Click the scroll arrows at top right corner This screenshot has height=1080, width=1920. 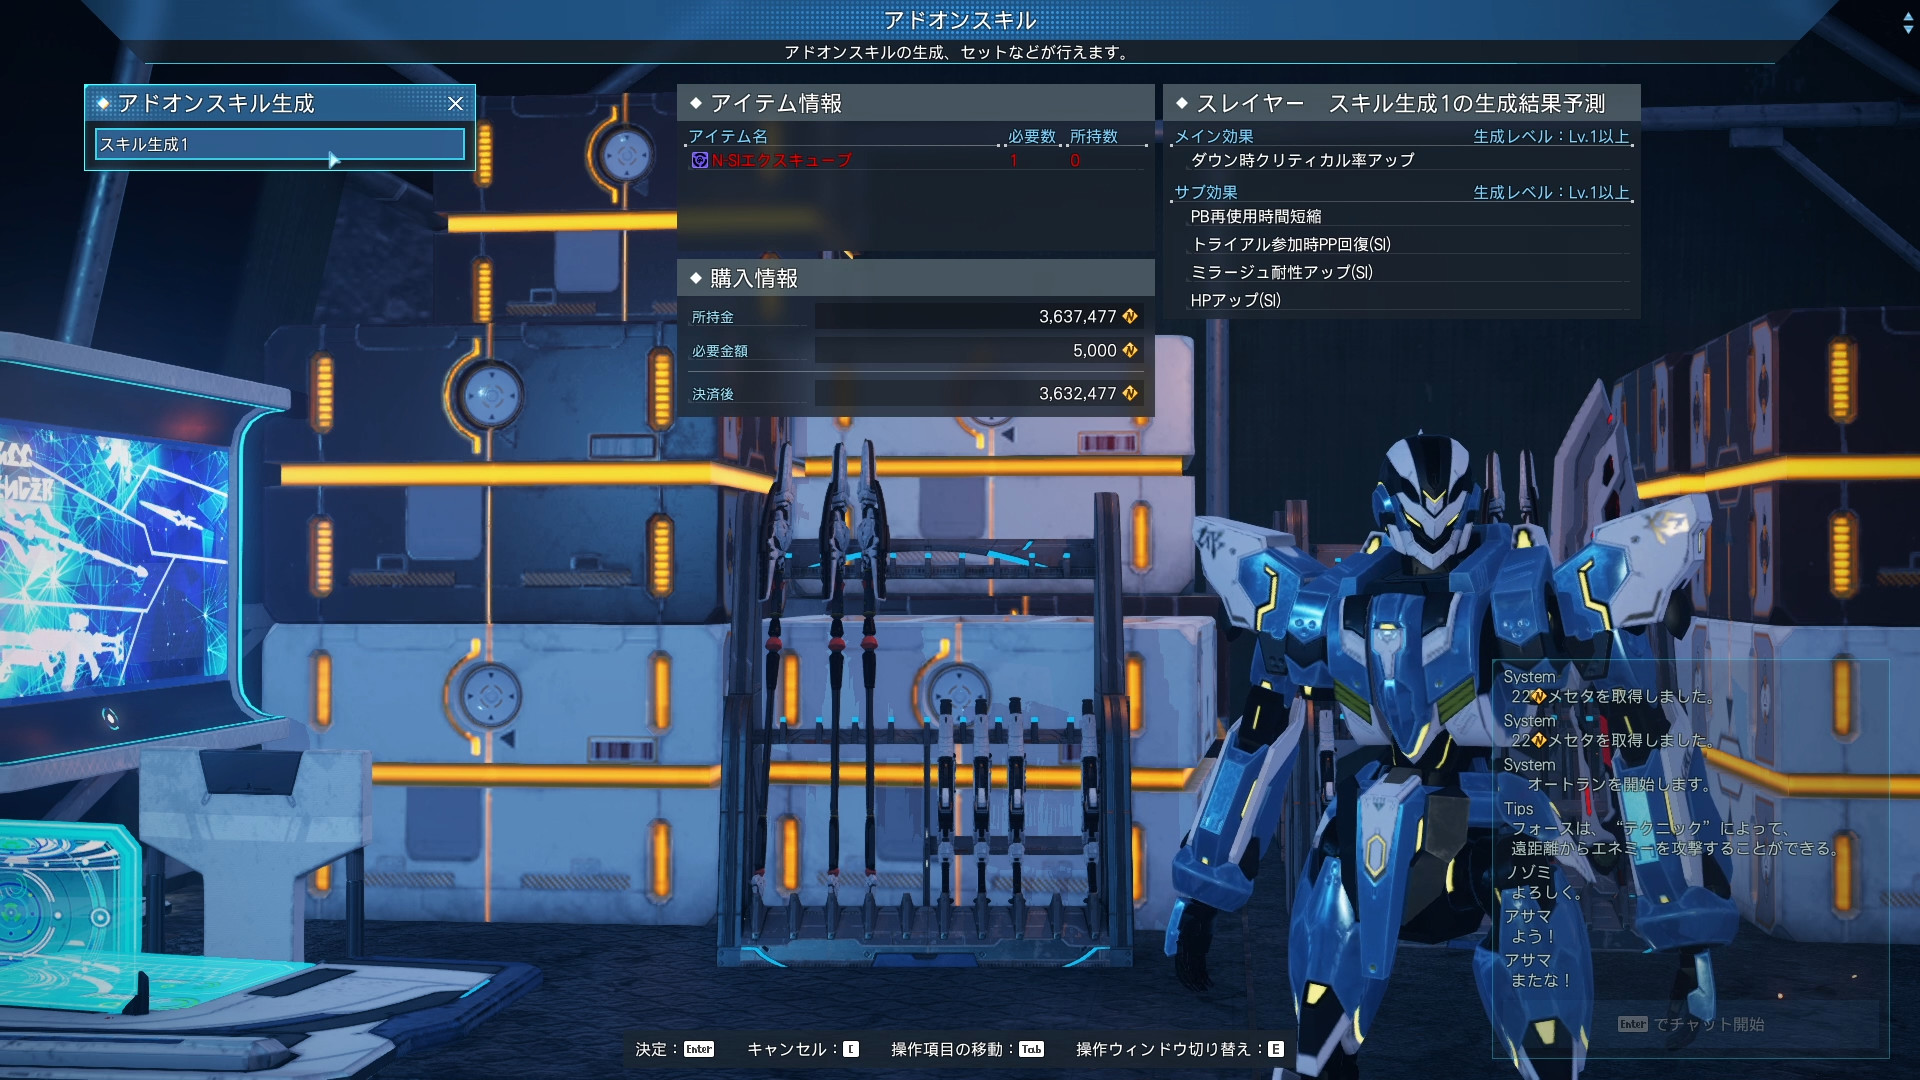pyautogui.click(x=1908, y=23)
